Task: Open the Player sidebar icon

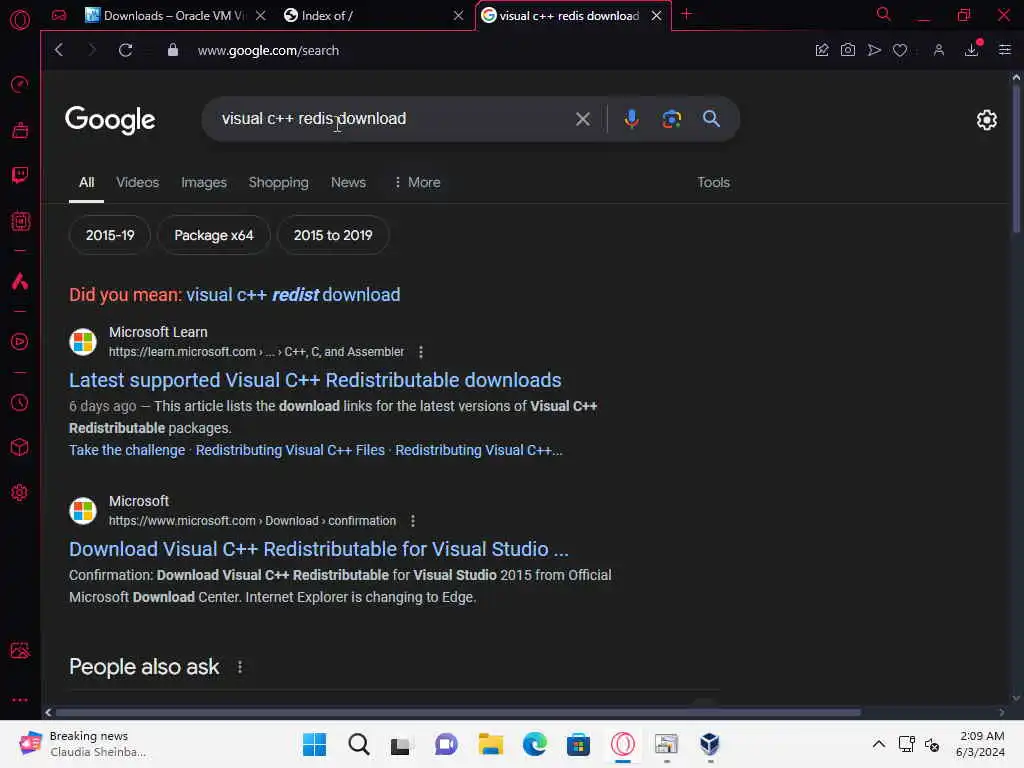Action: point(20,342)
